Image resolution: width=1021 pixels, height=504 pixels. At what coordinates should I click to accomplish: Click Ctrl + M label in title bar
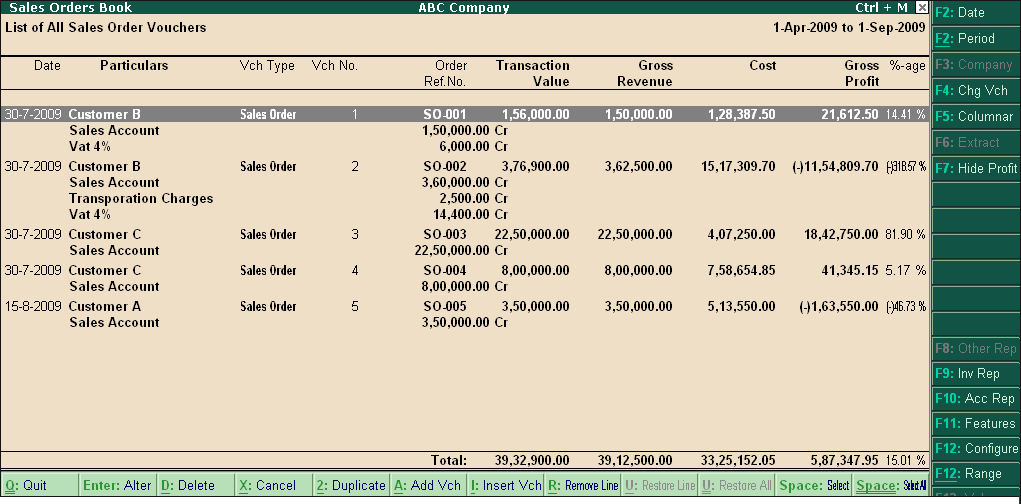click(882, 8)
